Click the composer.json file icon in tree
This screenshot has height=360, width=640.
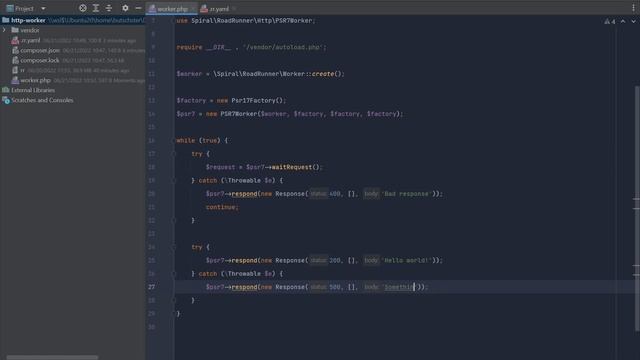(15, 50)
